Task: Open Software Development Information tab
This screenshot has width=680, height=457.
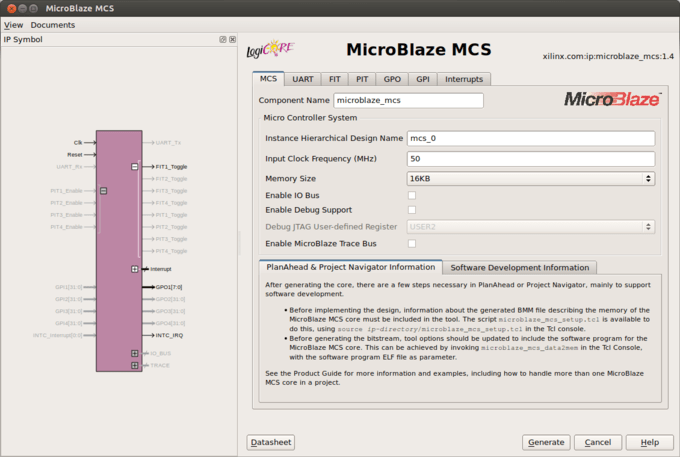Action: coord(520,268)
